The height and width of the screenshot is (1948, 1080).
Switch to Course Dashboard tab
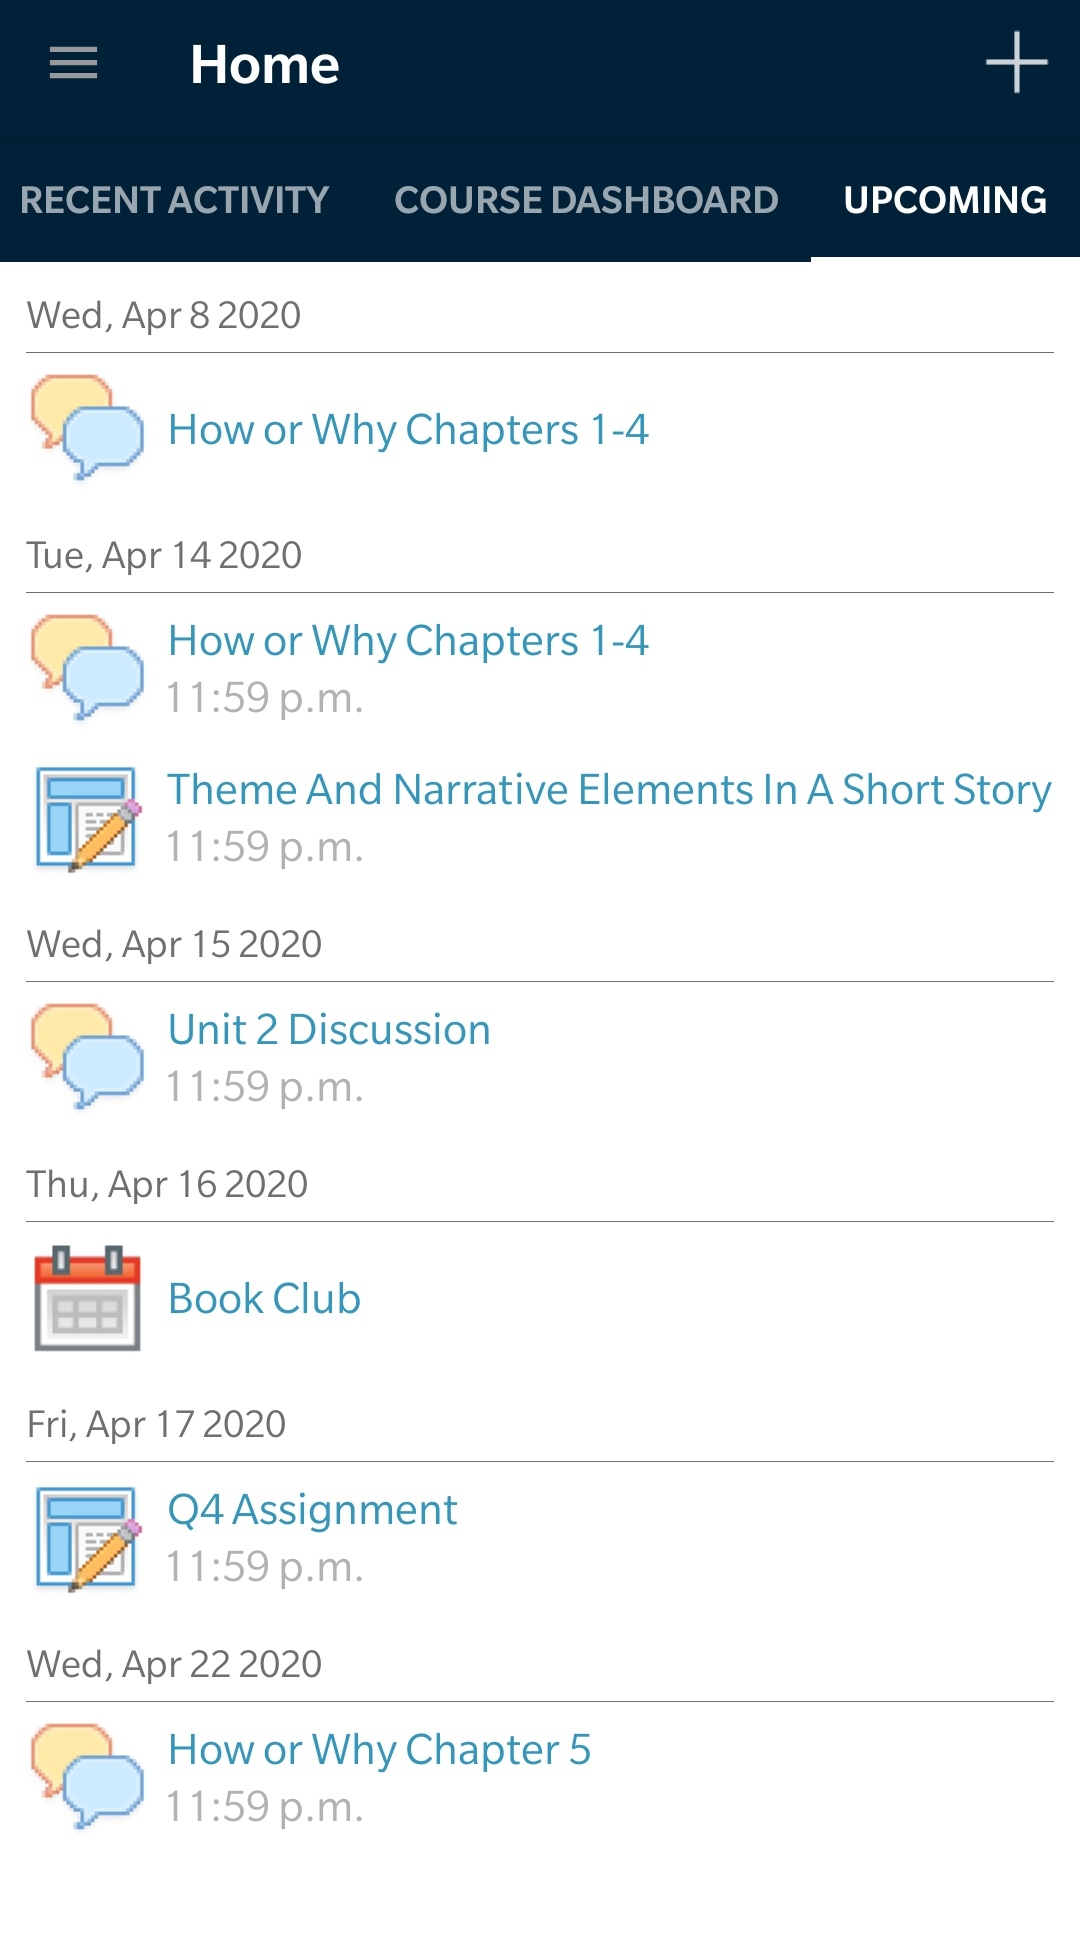click(586, 200)
